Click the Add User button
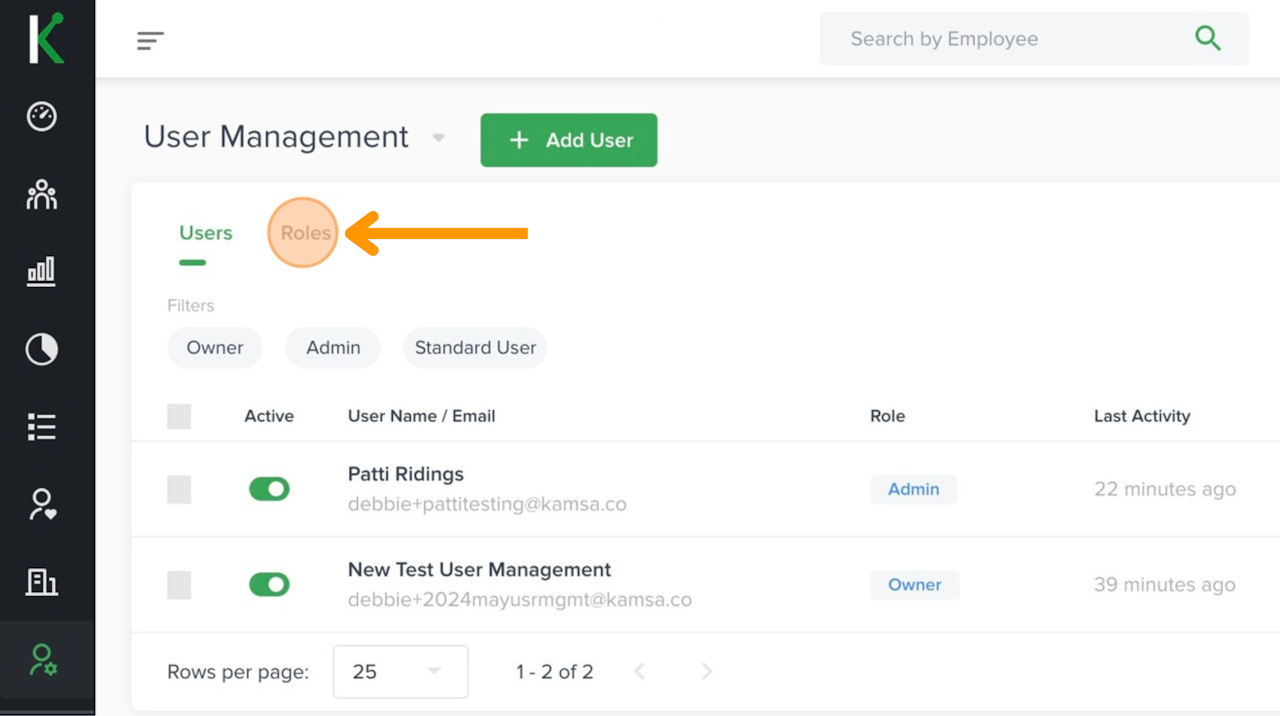Screen dimensions: 1280x716 [x=569, y=140]
